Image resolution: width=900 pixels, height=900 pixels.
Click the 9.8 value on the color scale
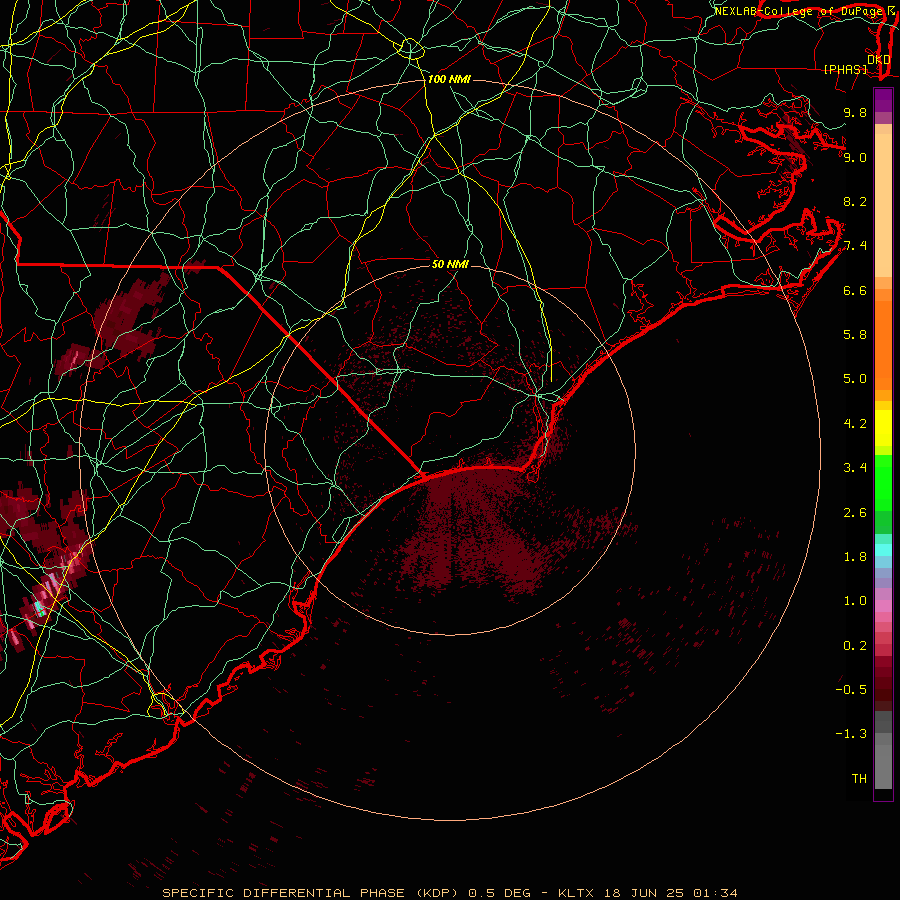click(x=855, y=112)
